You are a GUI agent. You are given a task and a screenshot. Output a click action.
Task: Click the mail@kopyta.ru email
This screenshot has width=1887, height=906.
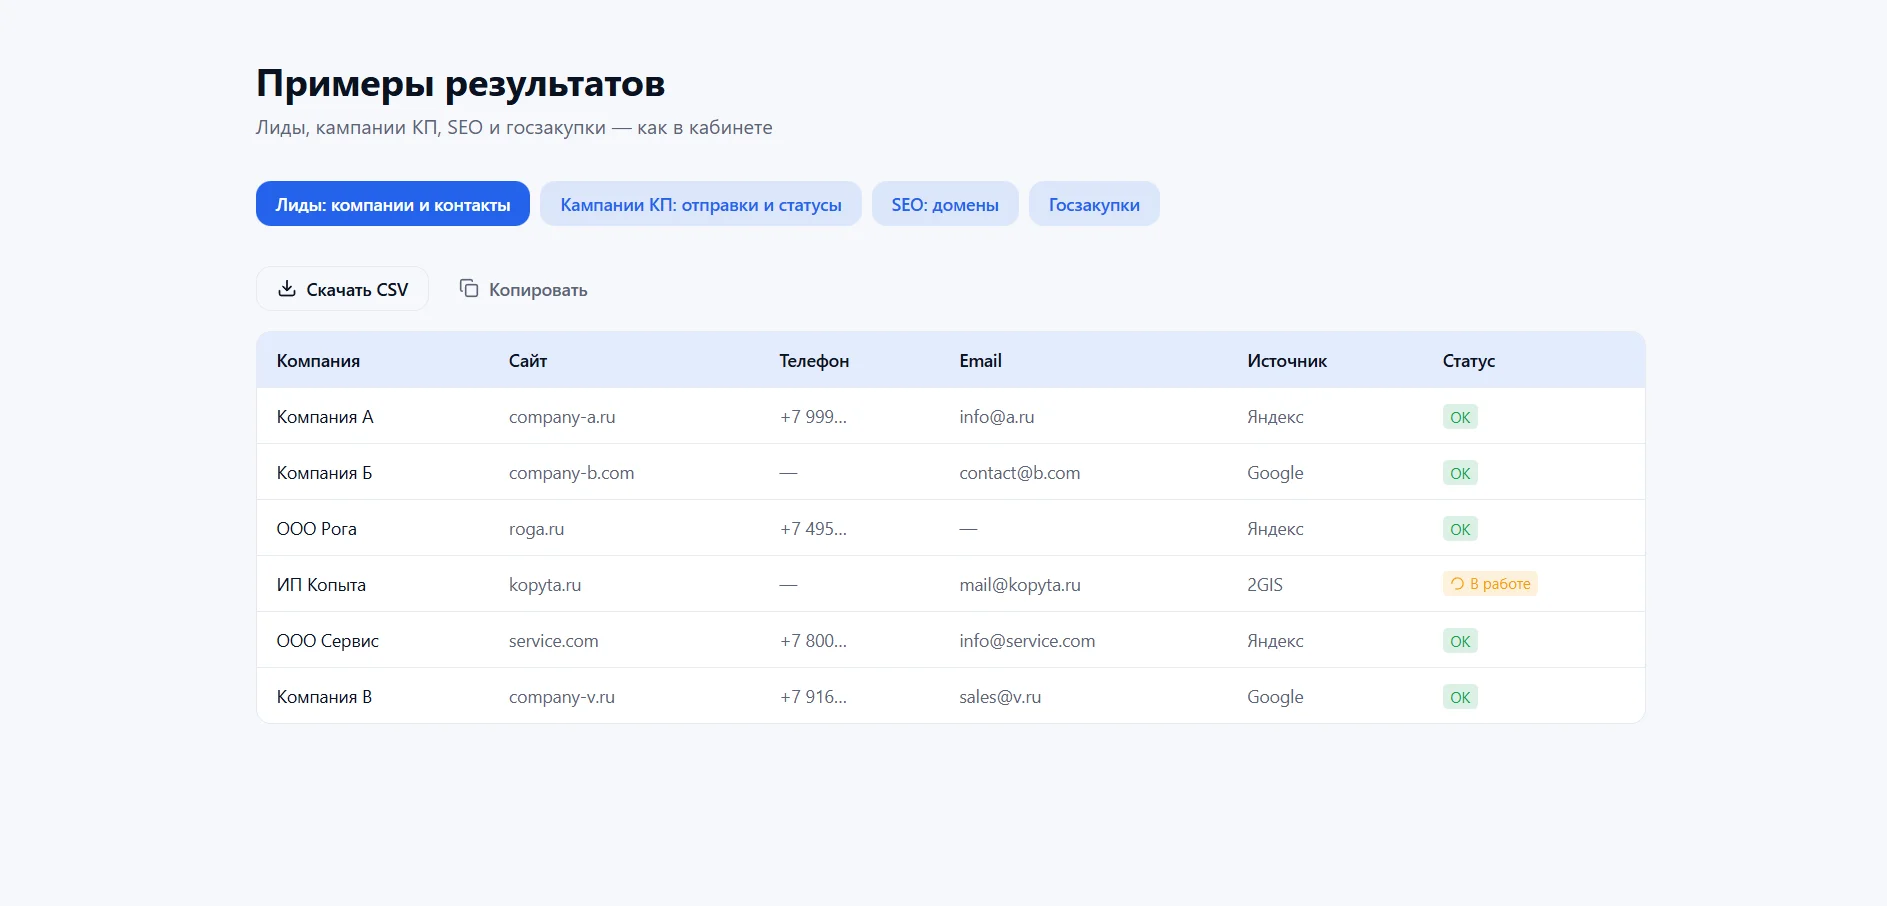pos(1019,585)
